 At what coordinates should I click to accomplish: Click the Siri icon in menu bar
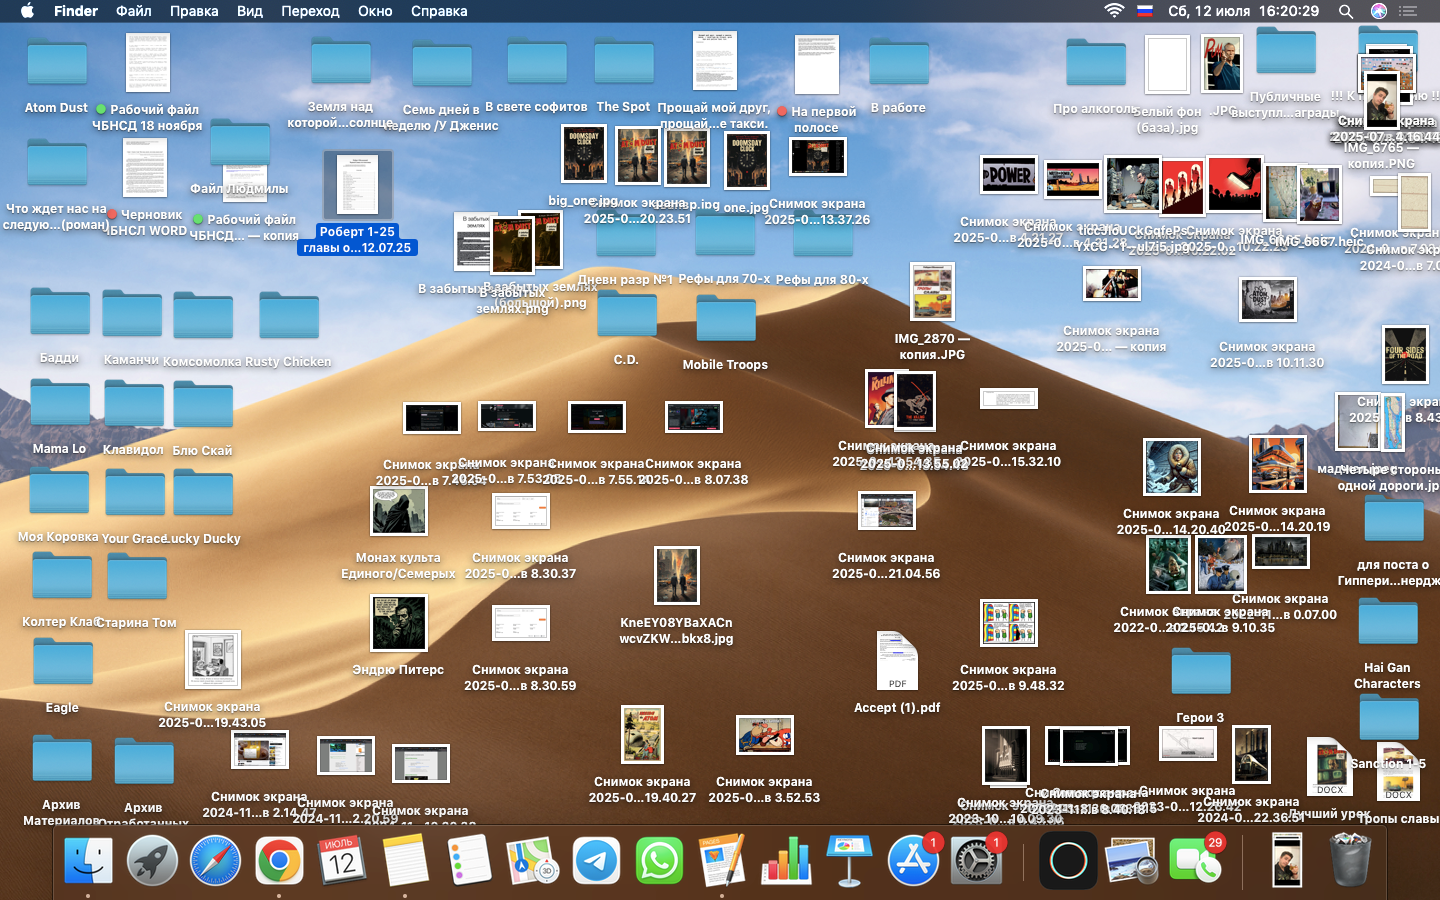1379,11
